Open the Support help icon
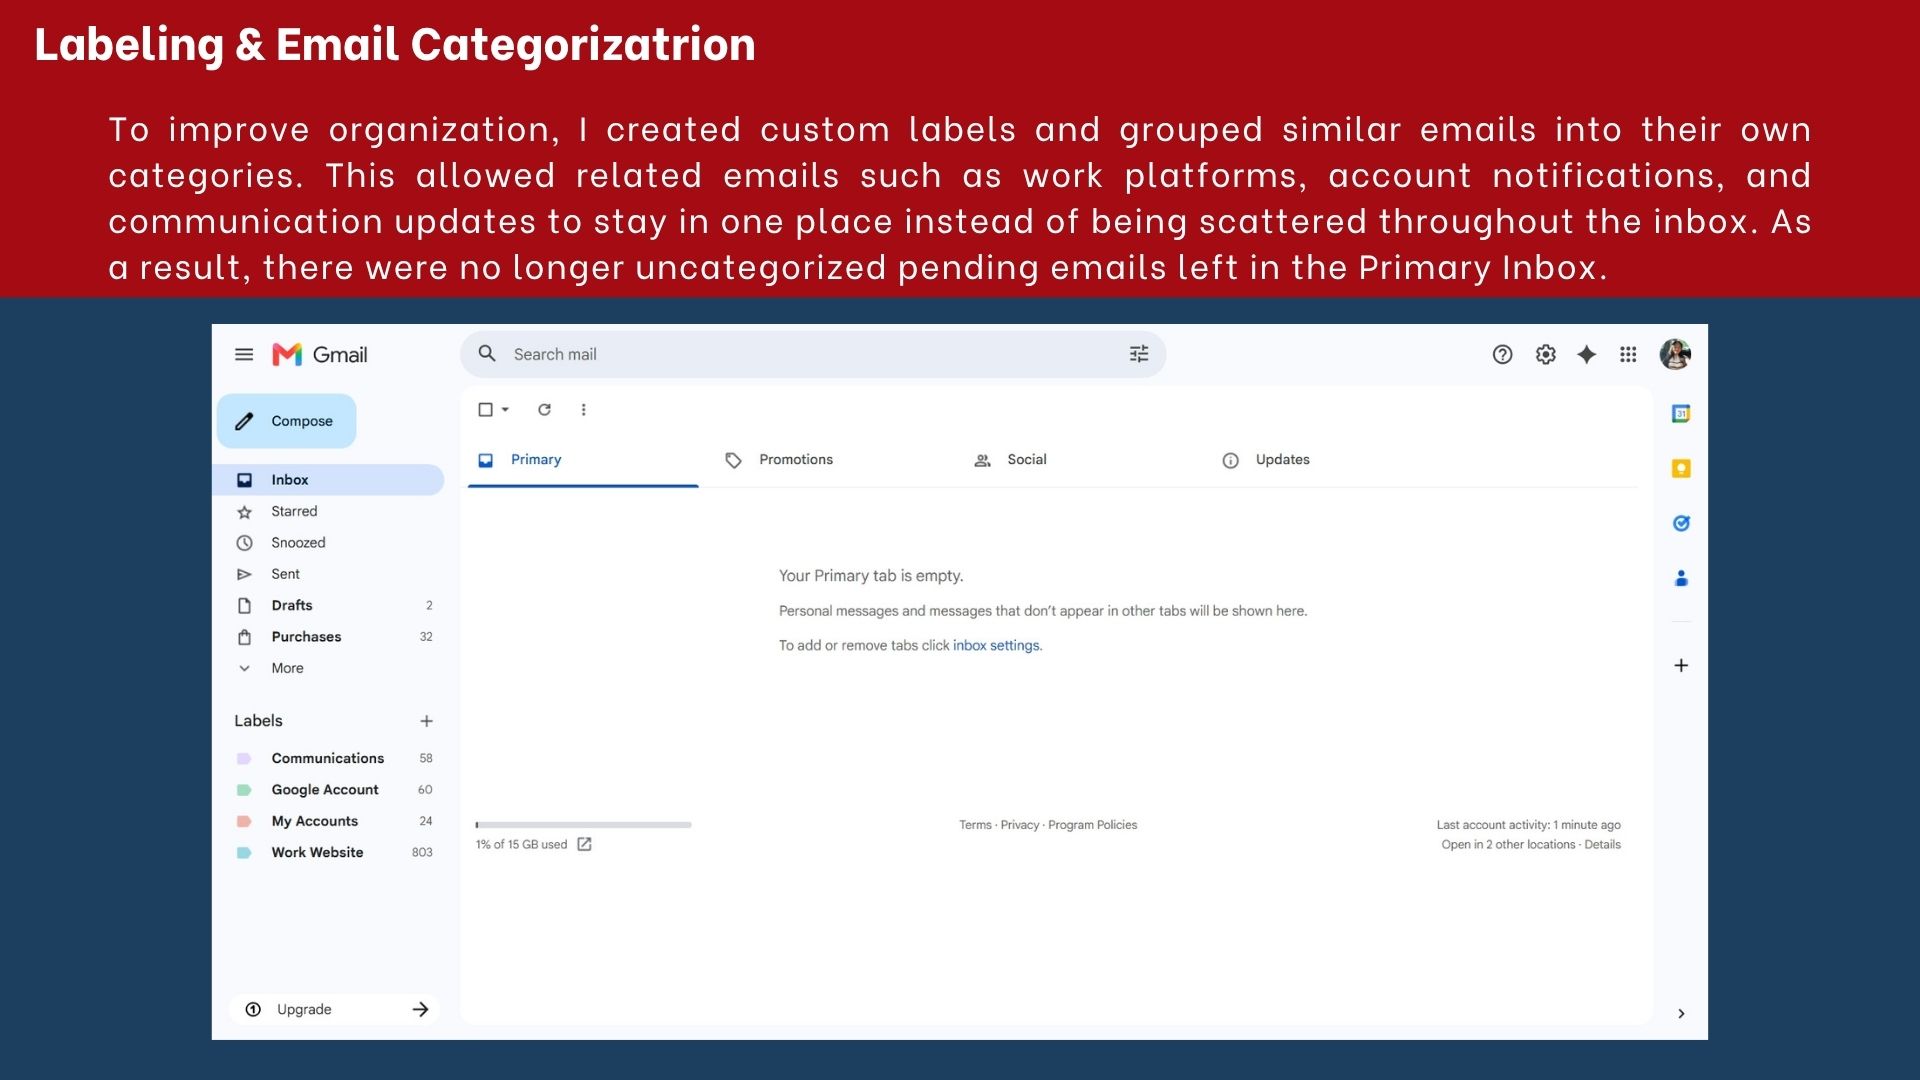 click(1502, 354)
